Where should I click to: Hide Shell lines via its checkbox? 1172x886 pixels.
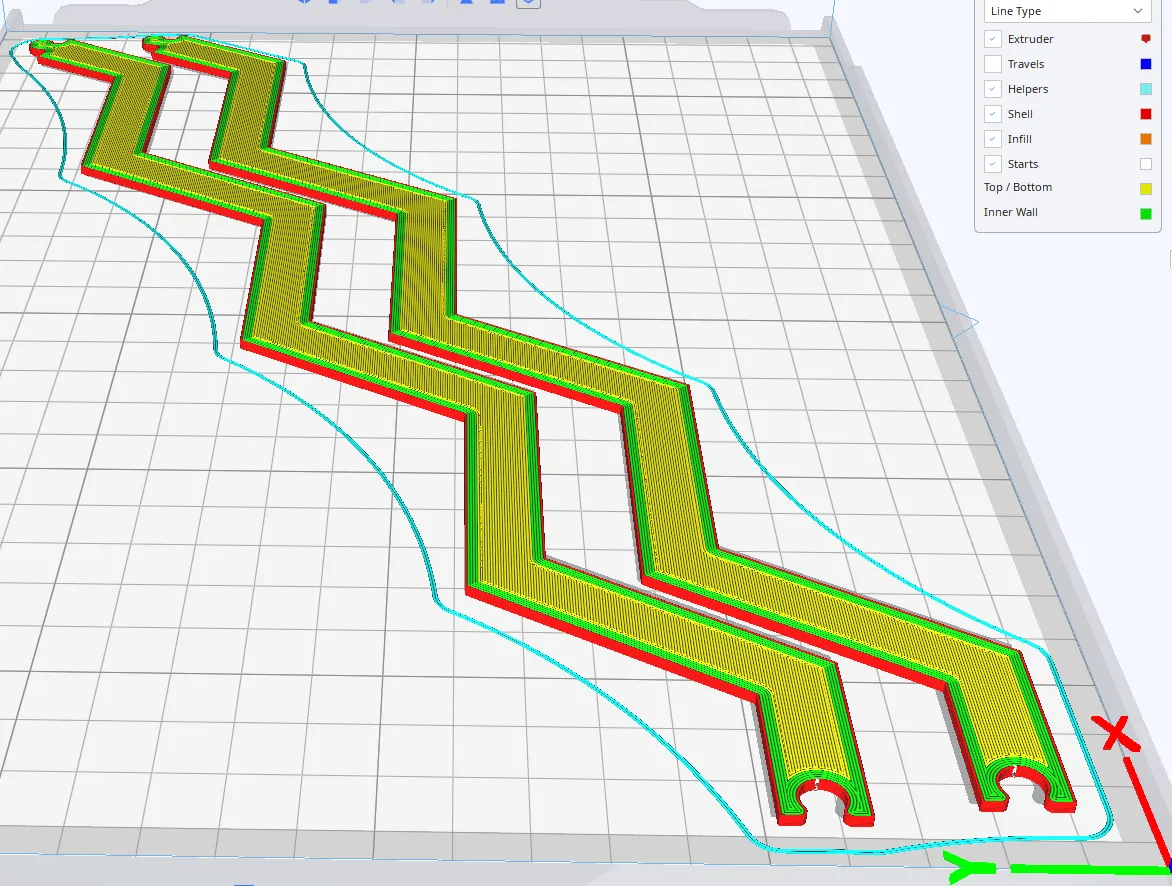click(x=993, y=114)
